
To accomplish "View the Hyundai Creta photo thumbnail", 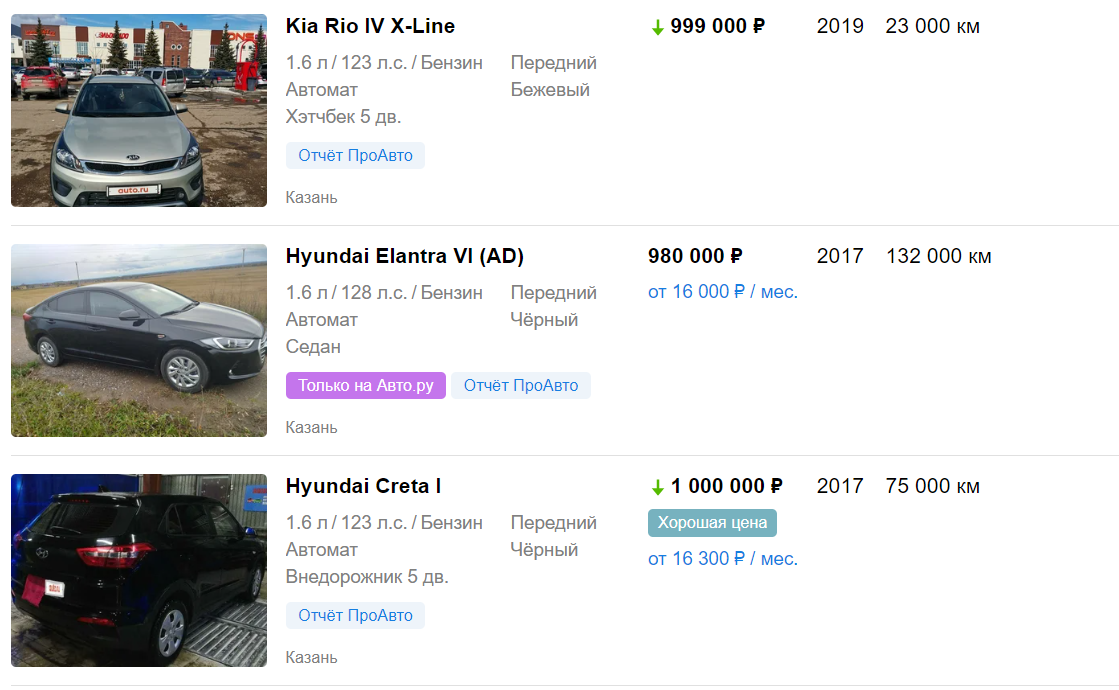I will point(138,570).
